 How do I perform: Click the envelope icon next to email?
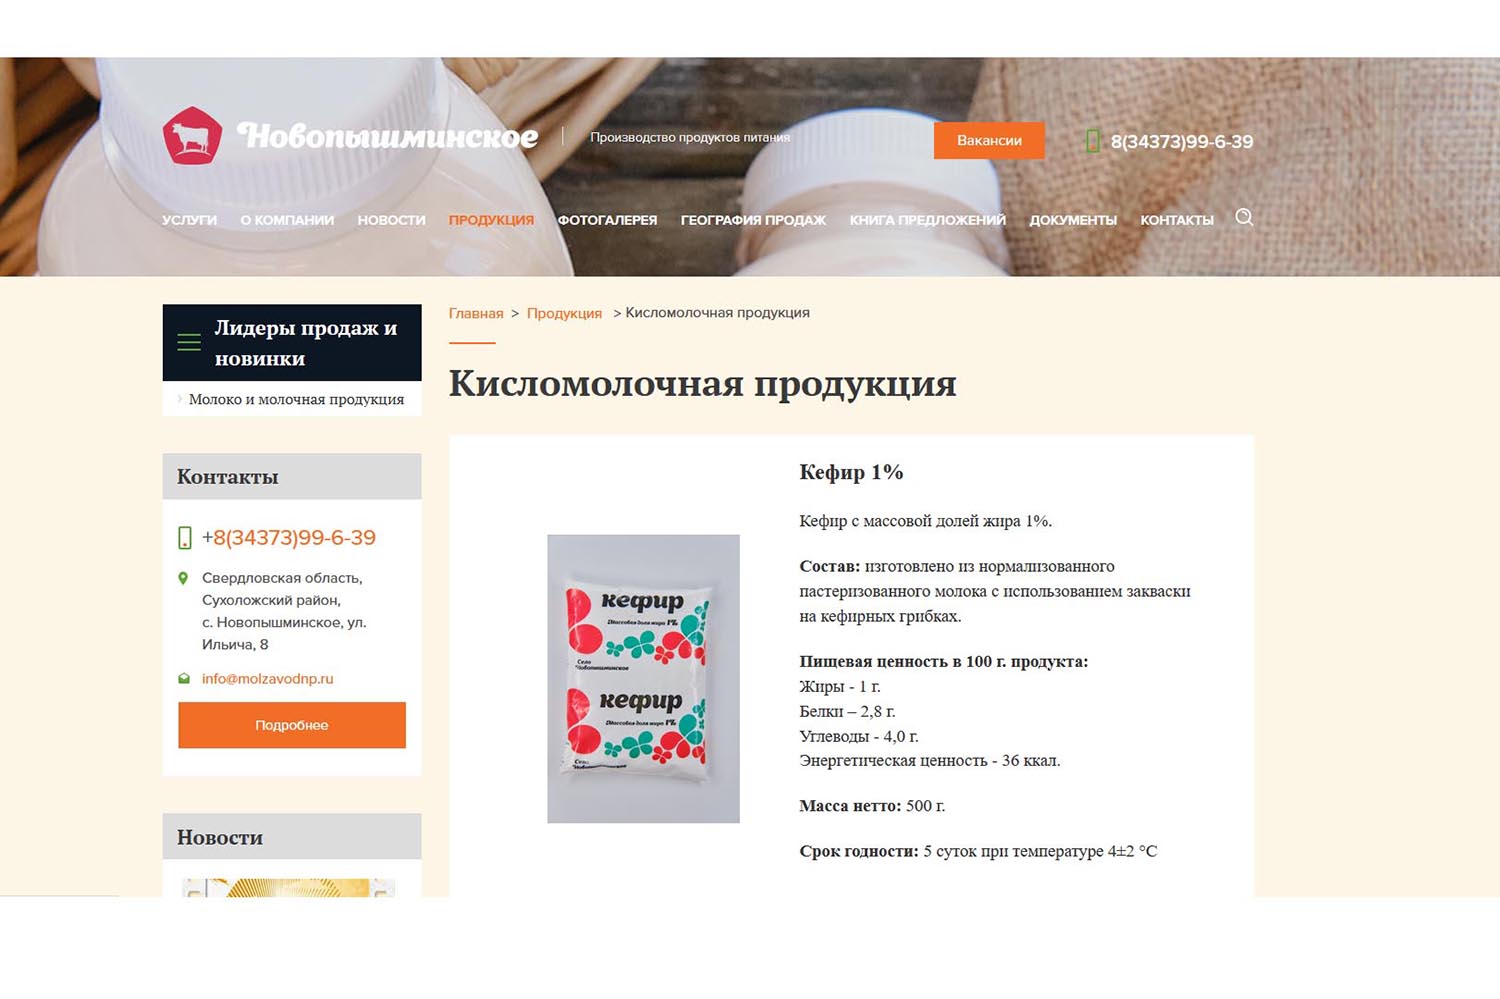tap(184, 678)
